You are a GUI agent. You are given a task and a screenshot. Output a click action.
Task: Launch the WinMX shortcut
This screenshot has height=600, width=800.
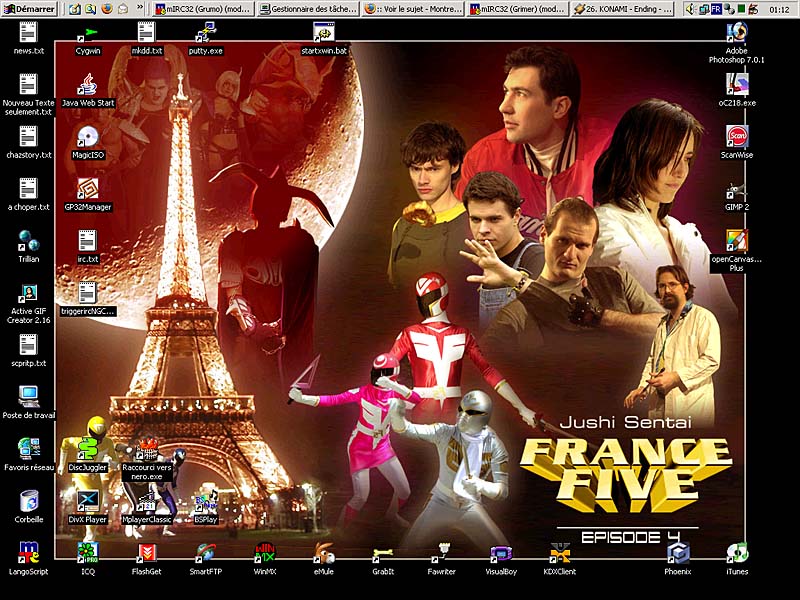[x=265, y=559]
